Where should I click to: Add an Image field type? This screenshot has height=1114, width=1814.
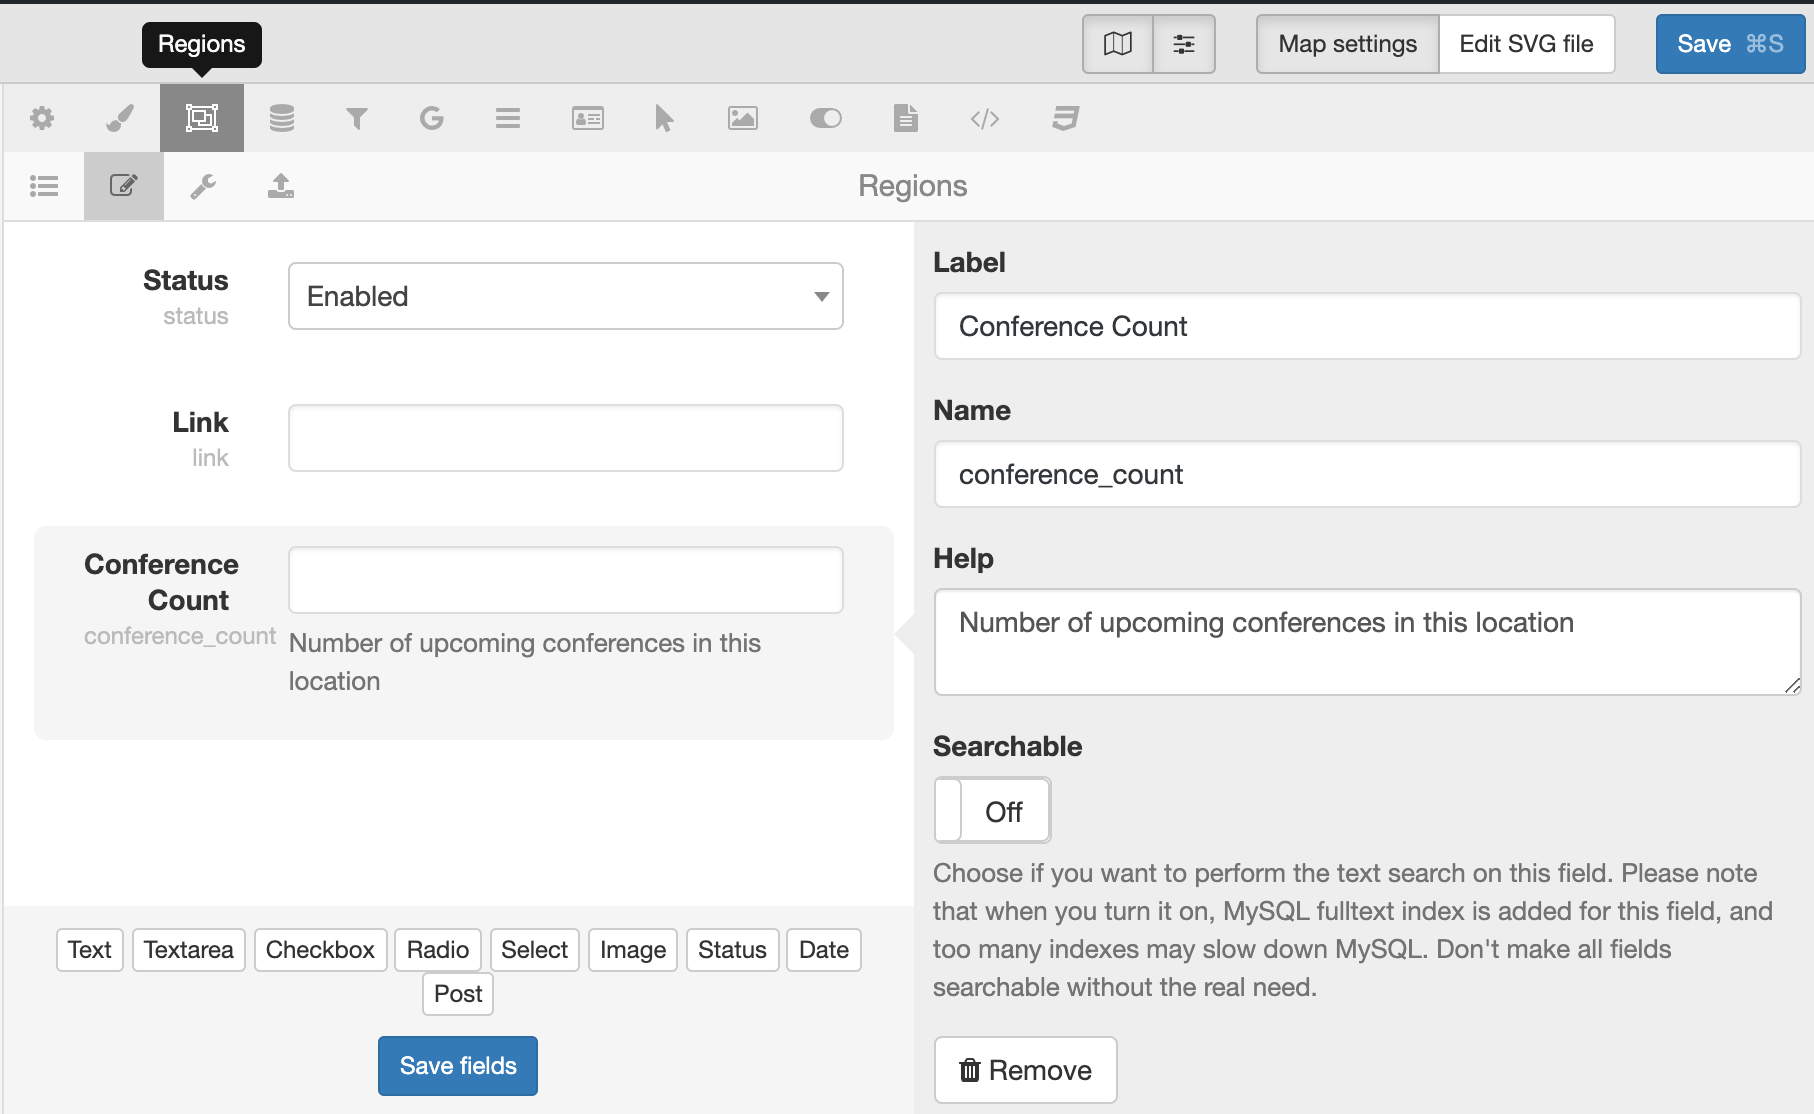tap(633, 950)
